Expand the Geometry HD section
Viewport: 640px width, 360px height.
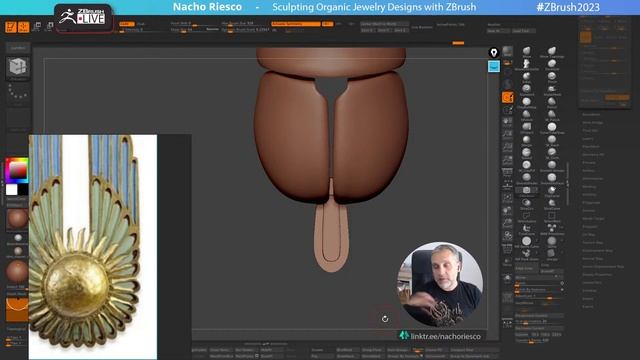click(593, 154)
